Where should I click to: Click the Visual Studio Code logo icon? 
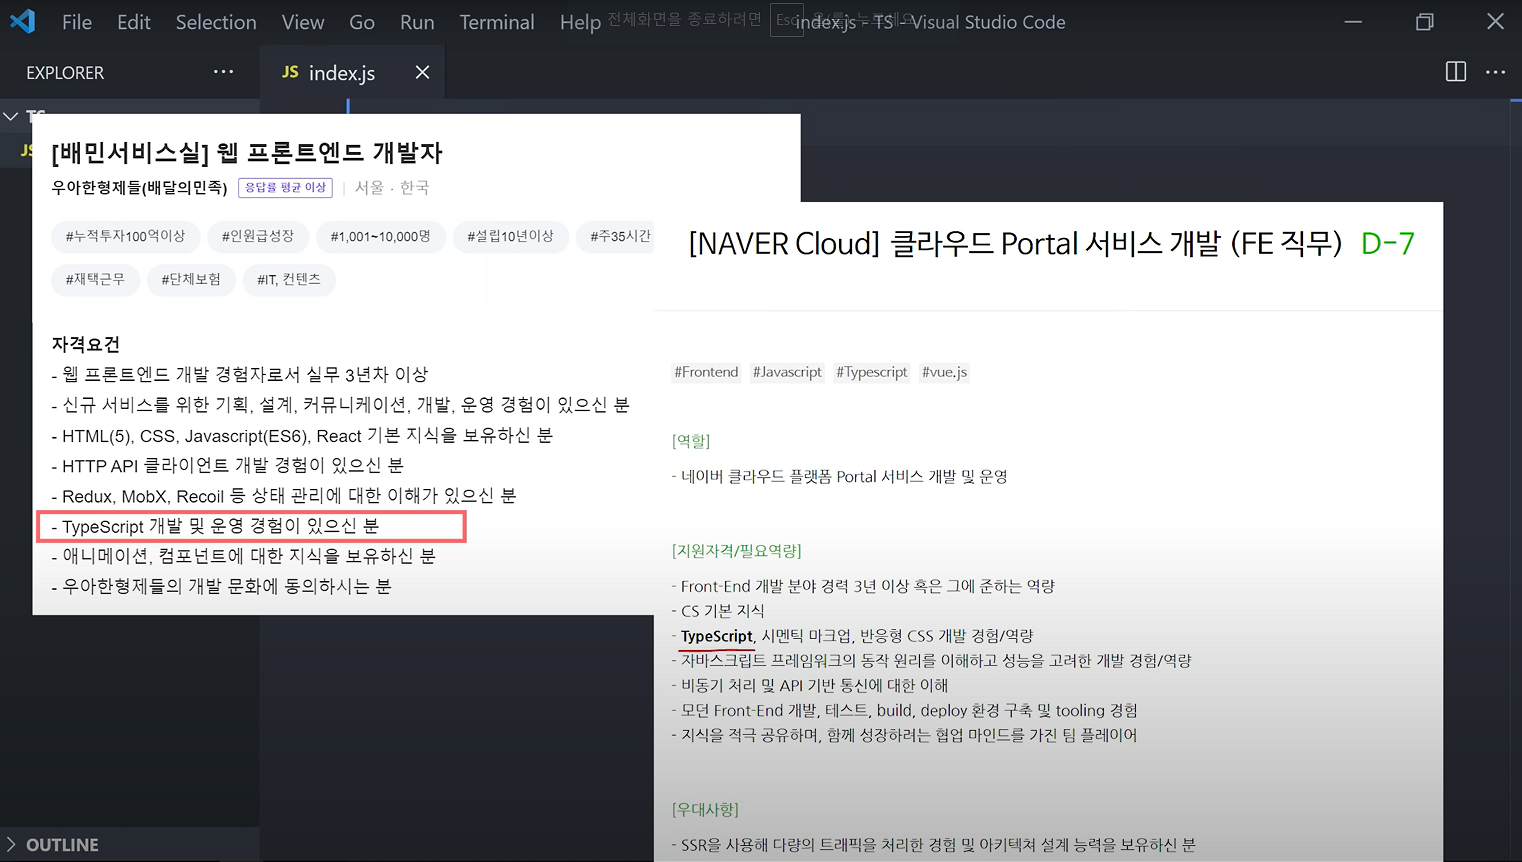(x=22, y=21)
